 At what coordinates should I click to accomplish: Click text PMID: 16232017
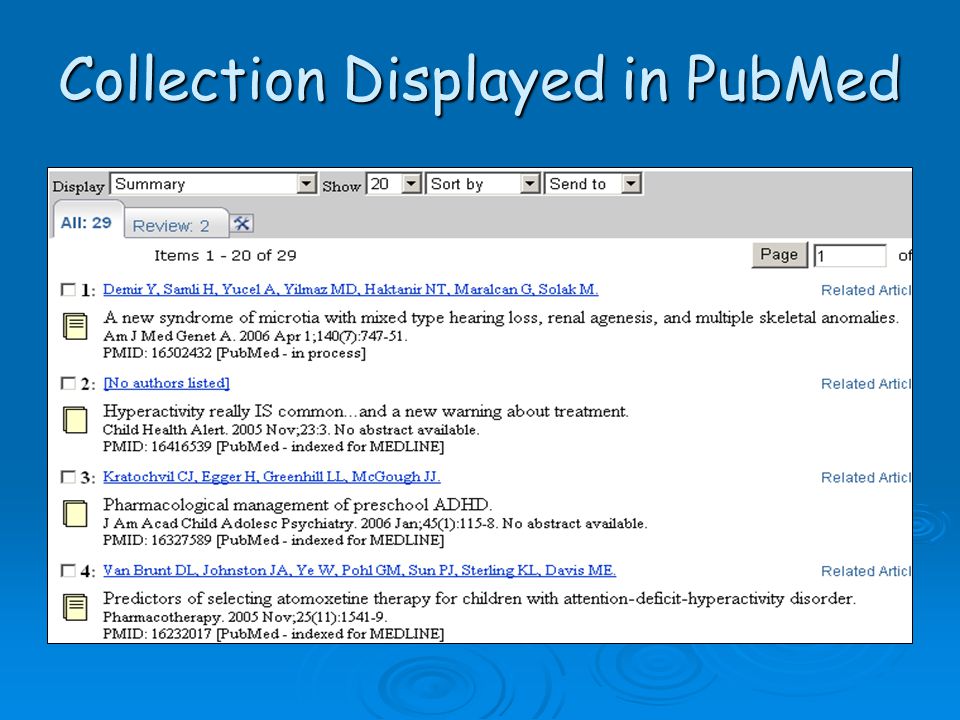[273, 634]
